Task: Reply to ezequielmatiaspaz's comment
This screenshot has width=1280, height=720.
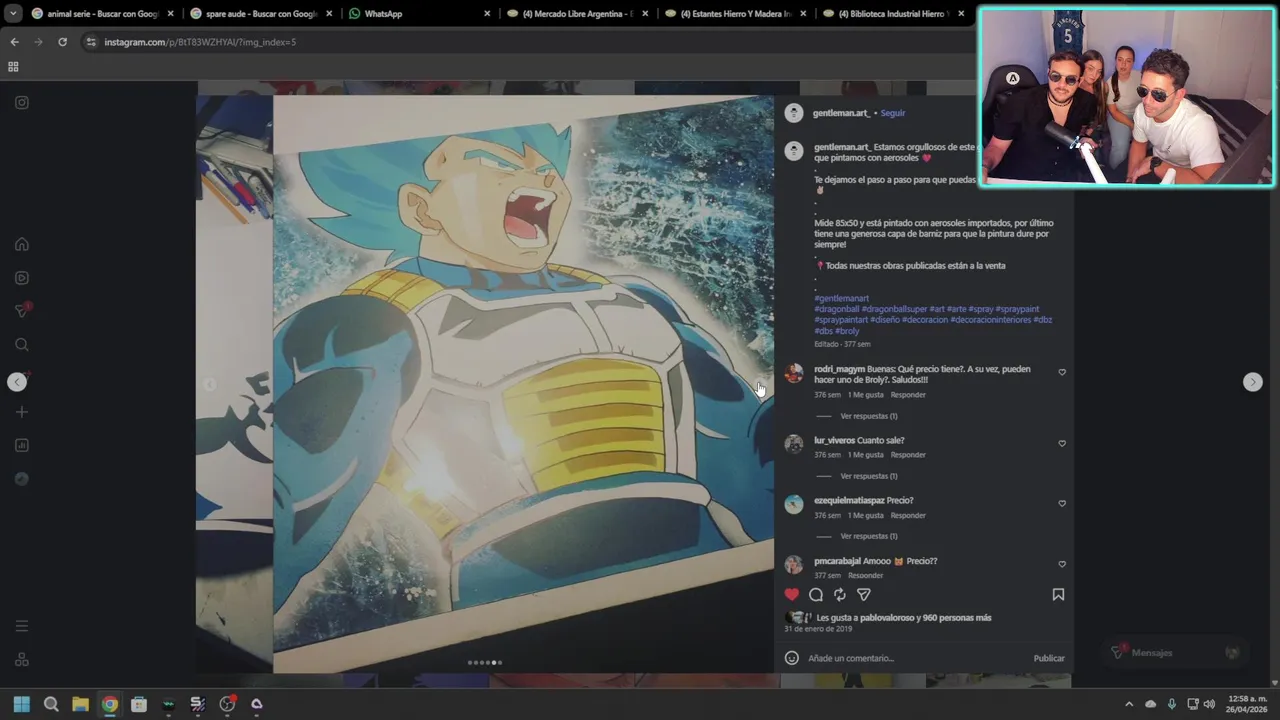Action: click(908, 515)
